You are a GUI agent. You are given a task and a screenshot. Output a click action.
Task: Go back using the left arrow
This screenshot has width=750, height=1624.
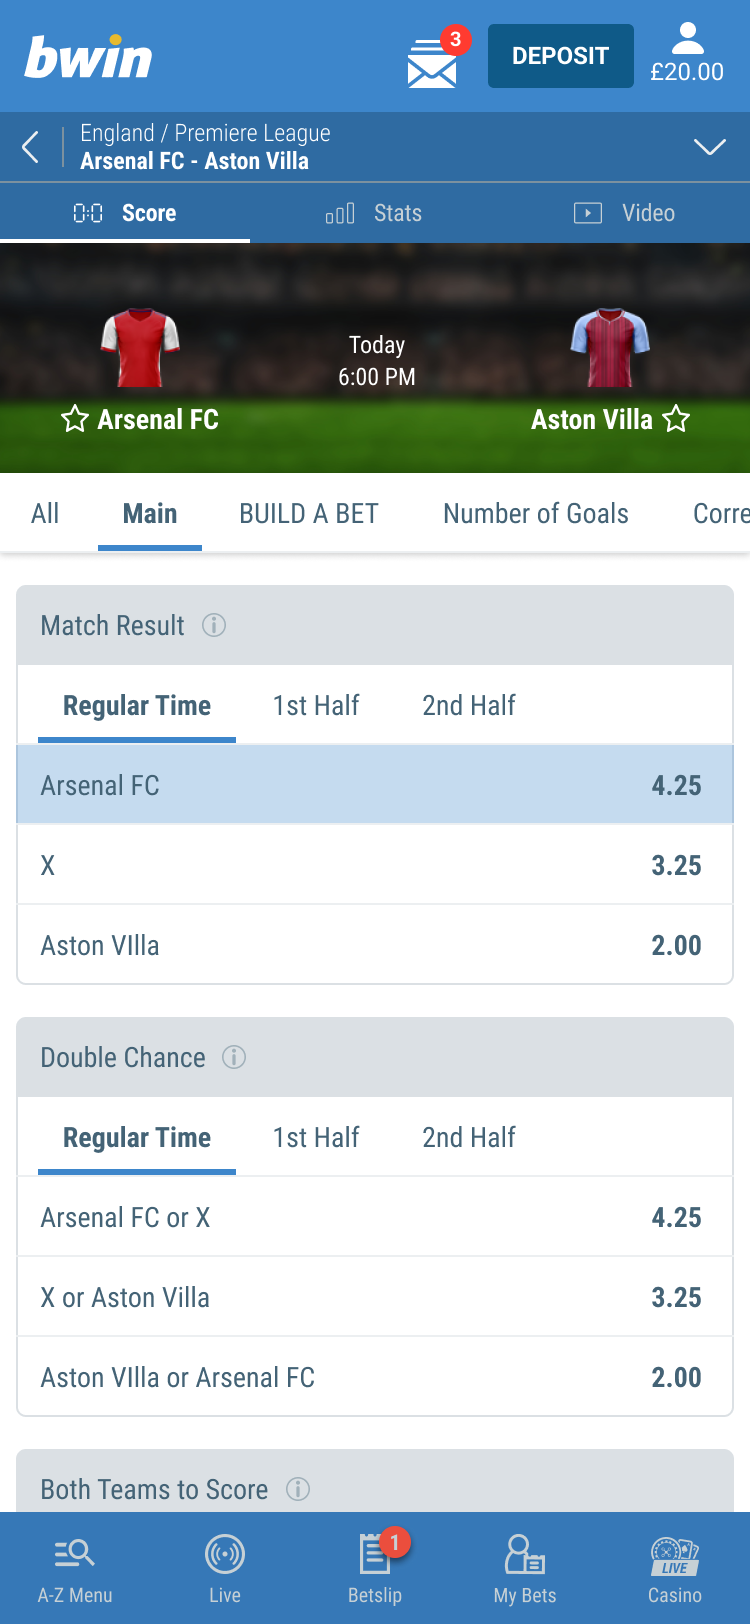click(31, 147)
